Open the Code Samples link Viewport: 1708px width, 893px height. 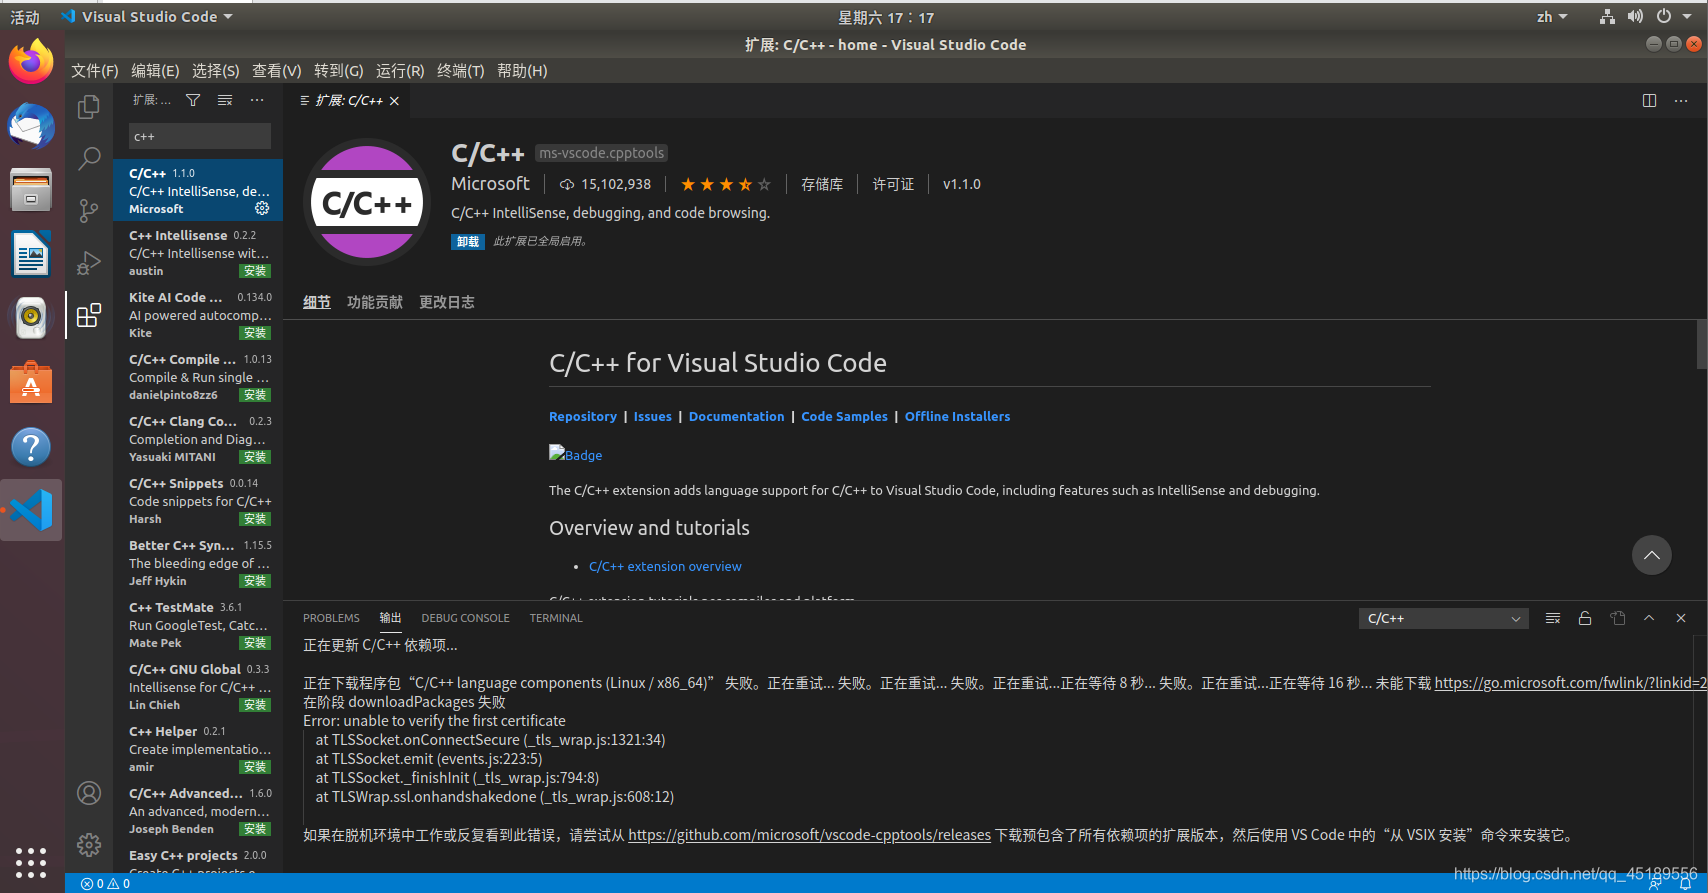845,416
